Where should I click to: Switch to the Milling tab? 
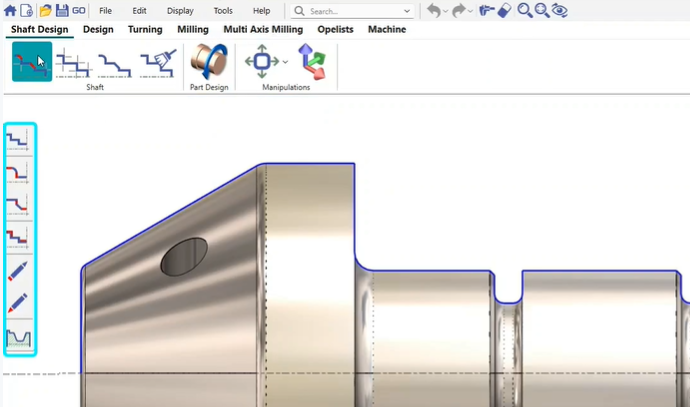(193, 29)
